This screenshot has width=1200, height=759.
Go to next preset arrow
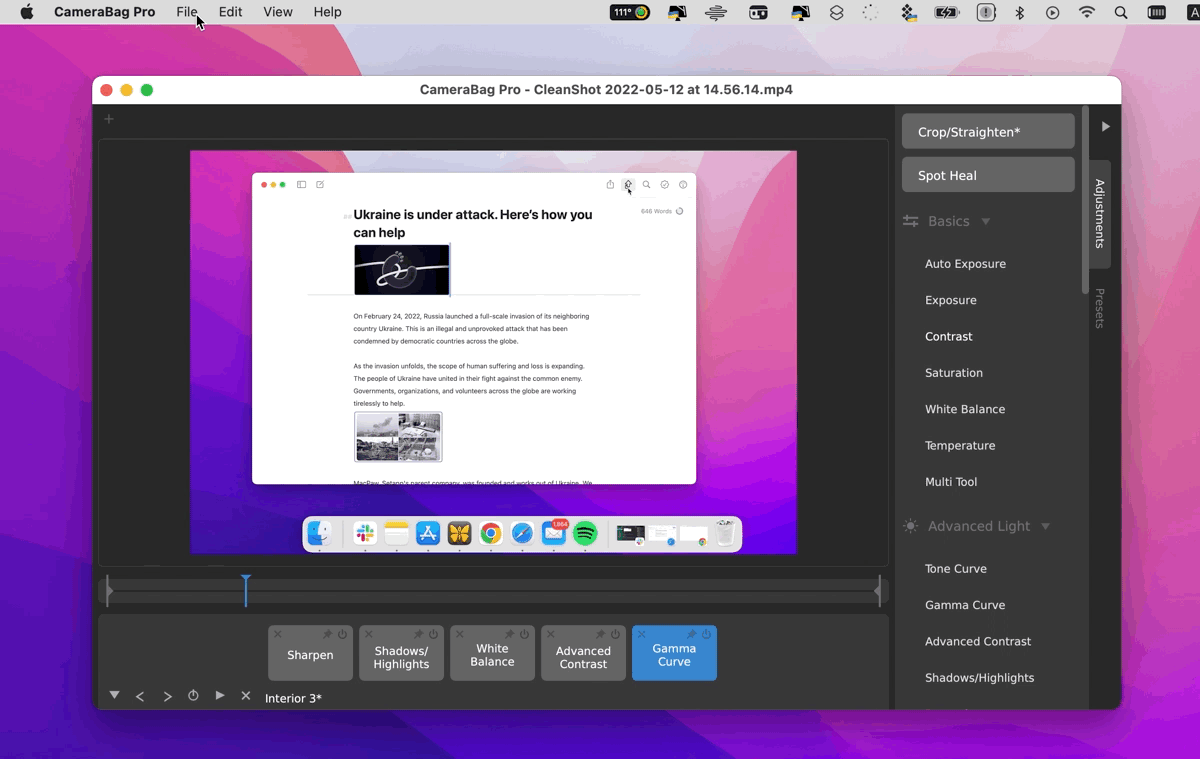point(167,696)
